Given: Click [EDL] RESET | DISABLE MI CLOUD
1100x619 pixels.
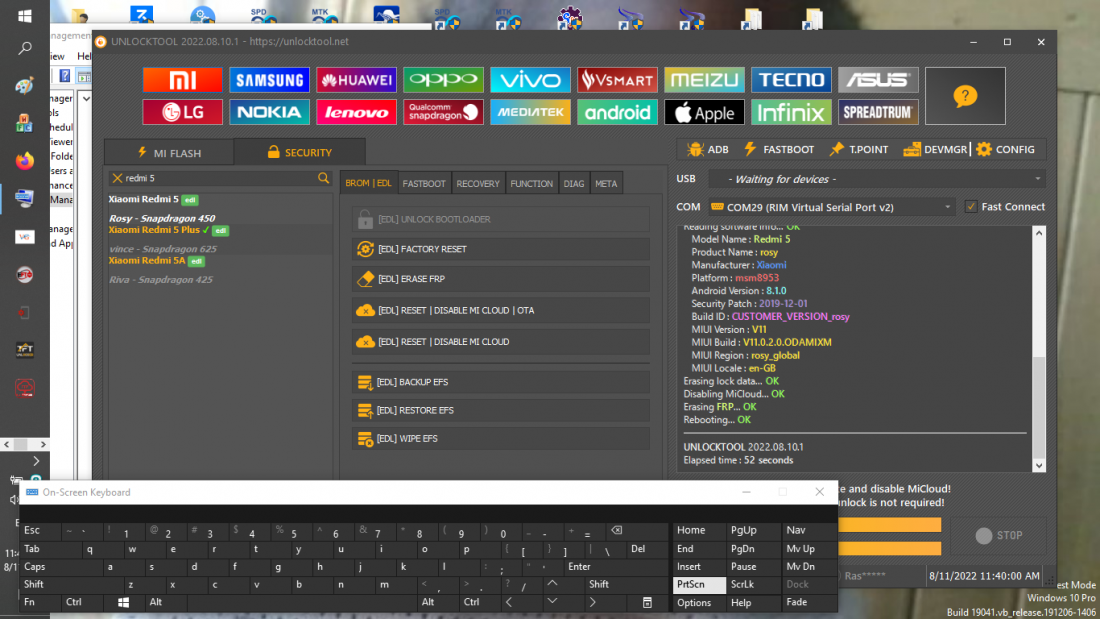Looking at the screenshot, I should [x=501, y=342].
